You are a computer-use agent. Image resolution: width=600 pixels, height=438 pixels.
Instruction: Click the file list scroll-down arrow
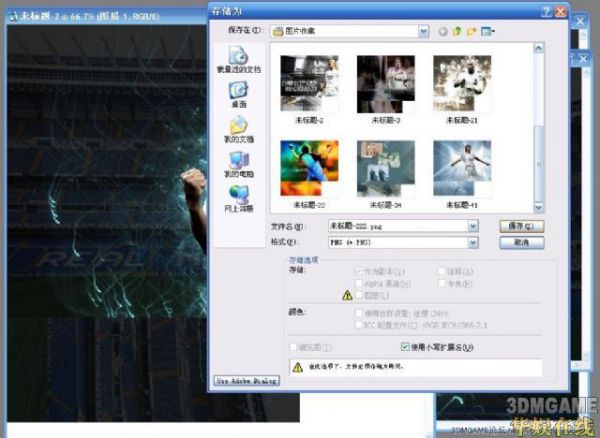pyautogui.click(x=538, y=207)
